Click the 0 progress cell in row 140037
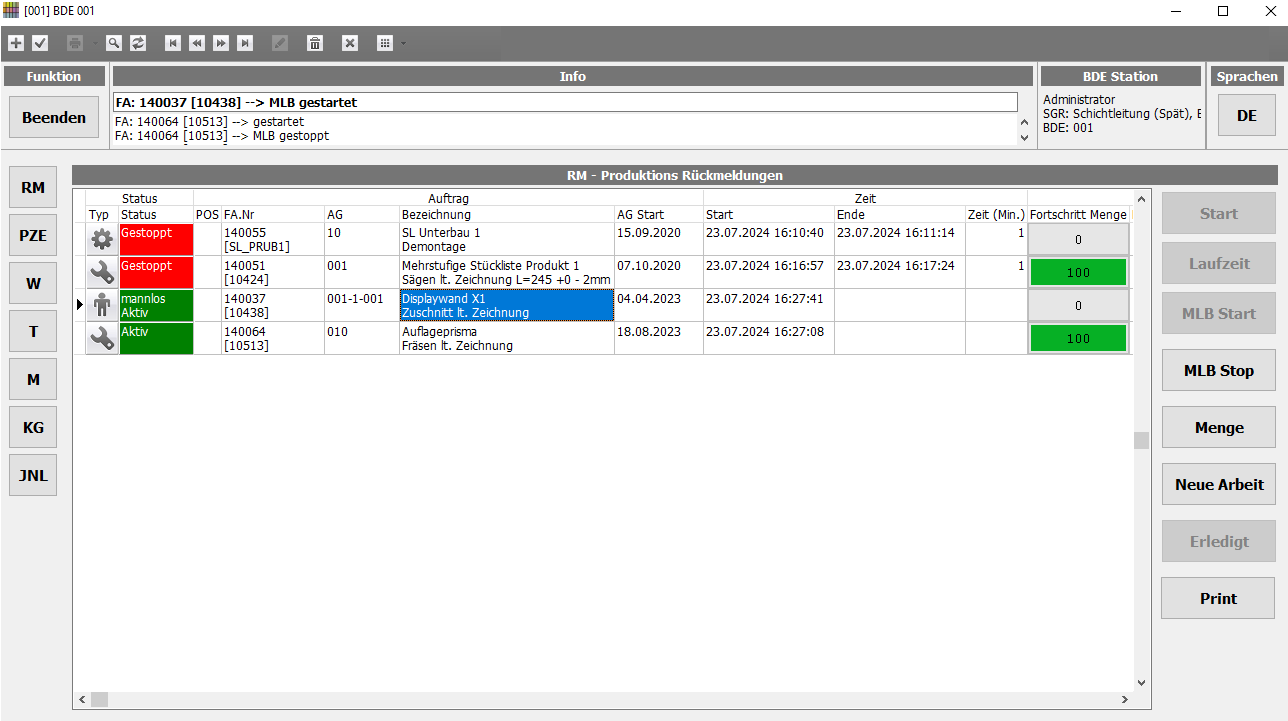1288x721 pixels. point(1078,305)
